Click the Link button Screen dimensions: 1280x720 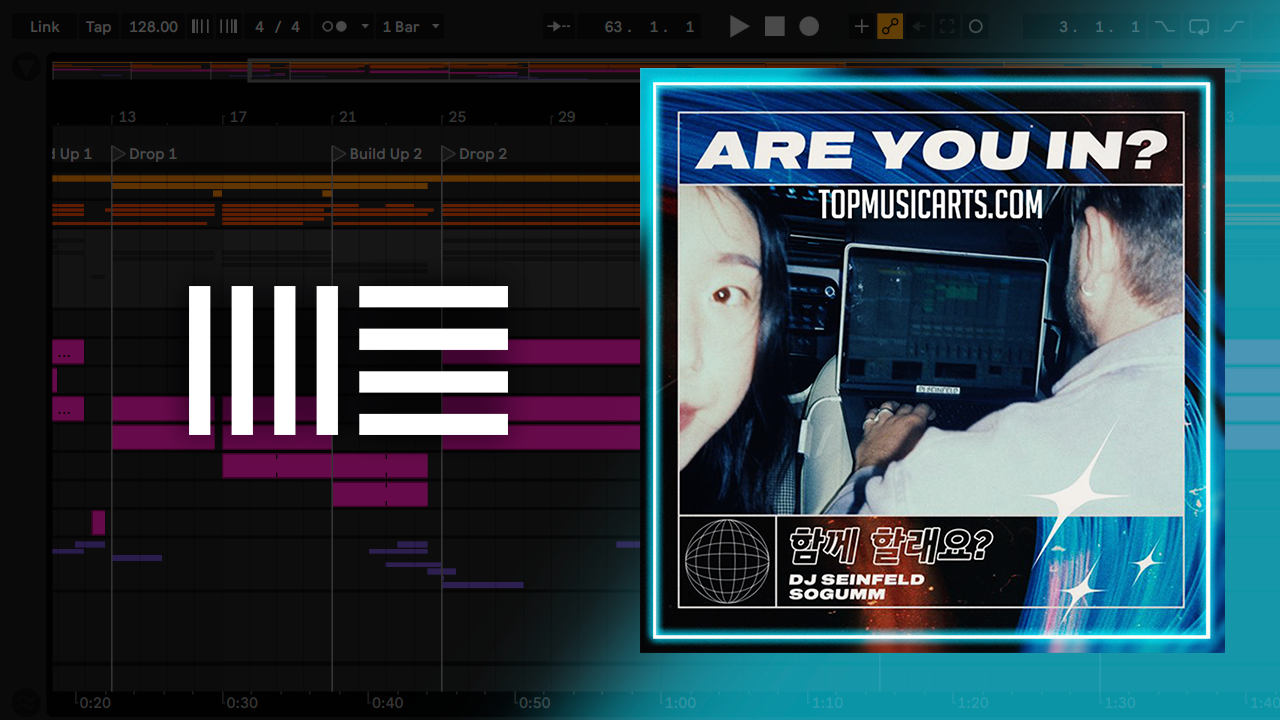tap(45, 27)
